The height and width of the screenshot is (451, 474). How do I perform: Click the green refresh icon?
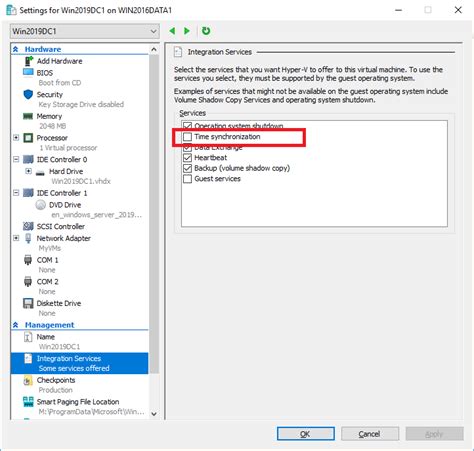coord(206,31)
